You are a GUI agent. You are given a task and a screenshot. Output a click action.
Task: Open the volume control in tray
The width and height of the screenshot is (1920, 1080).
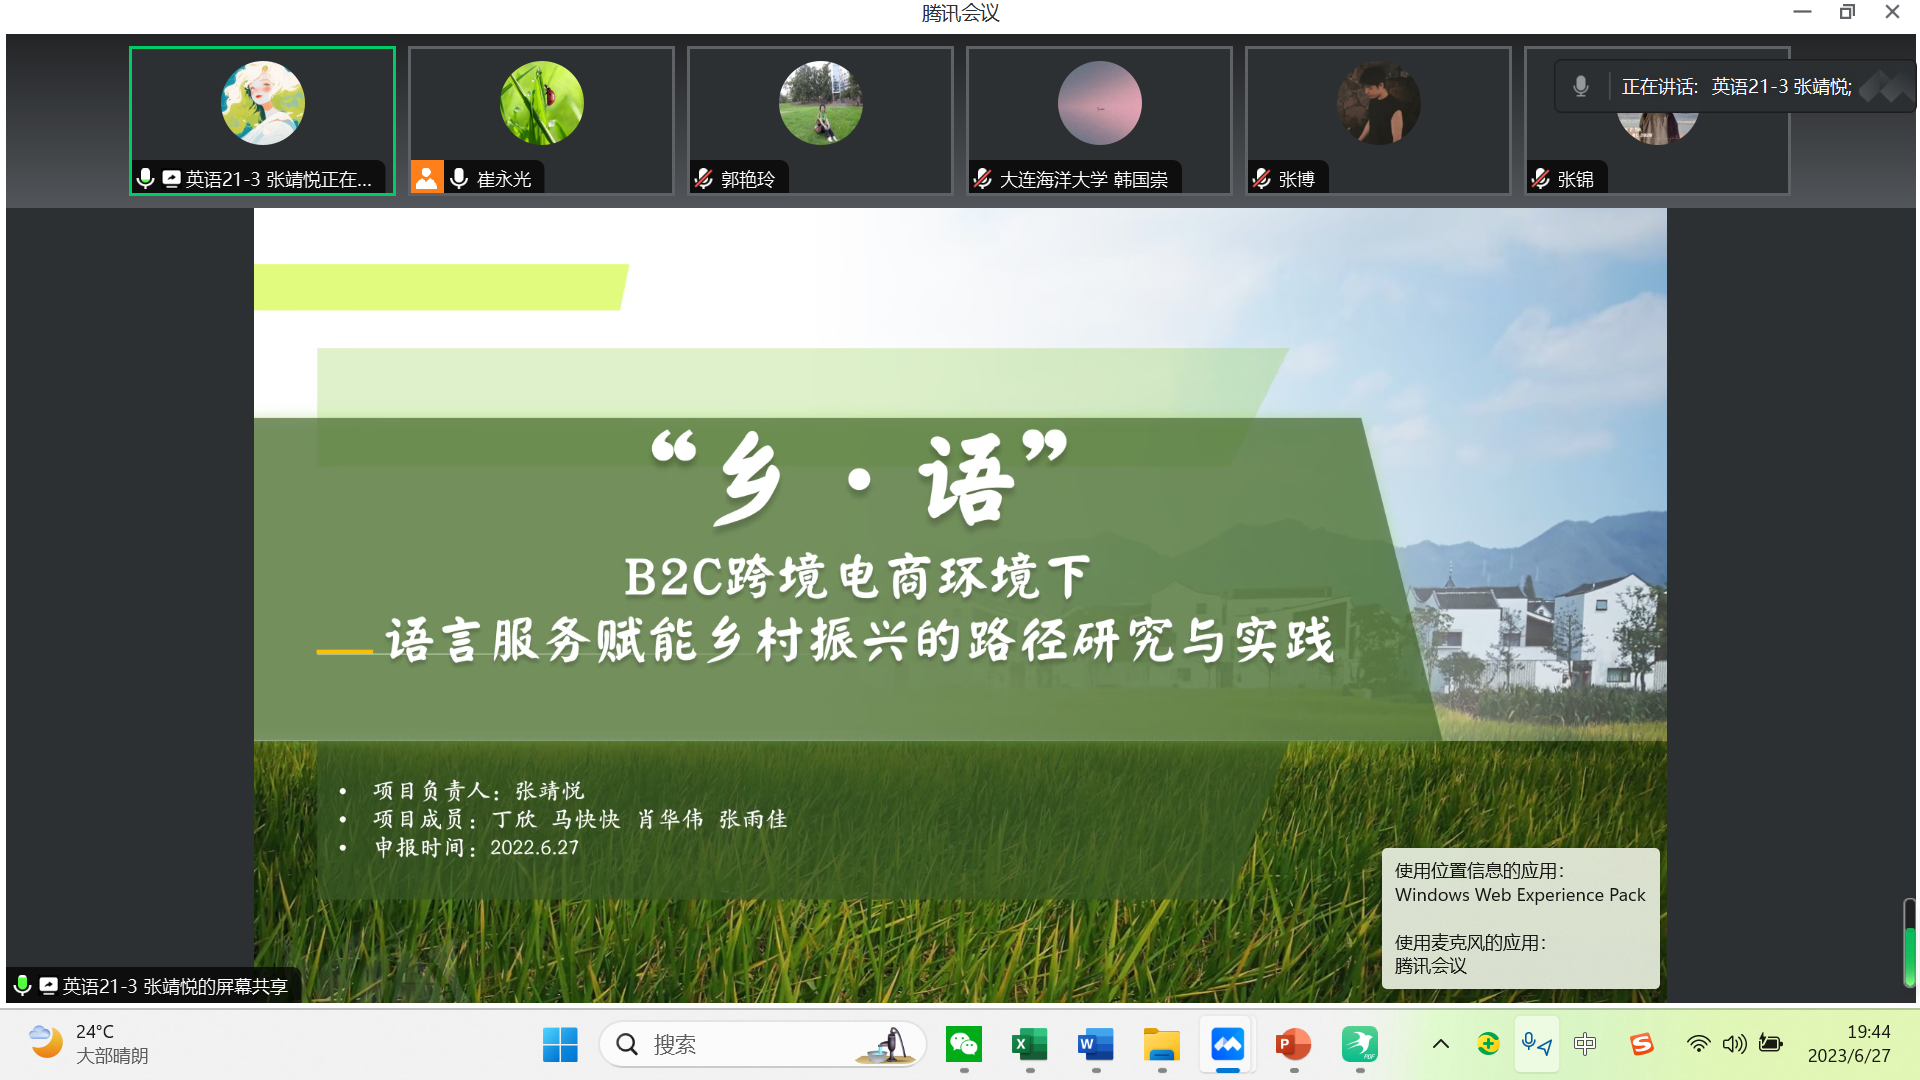pos(1734,1044)
